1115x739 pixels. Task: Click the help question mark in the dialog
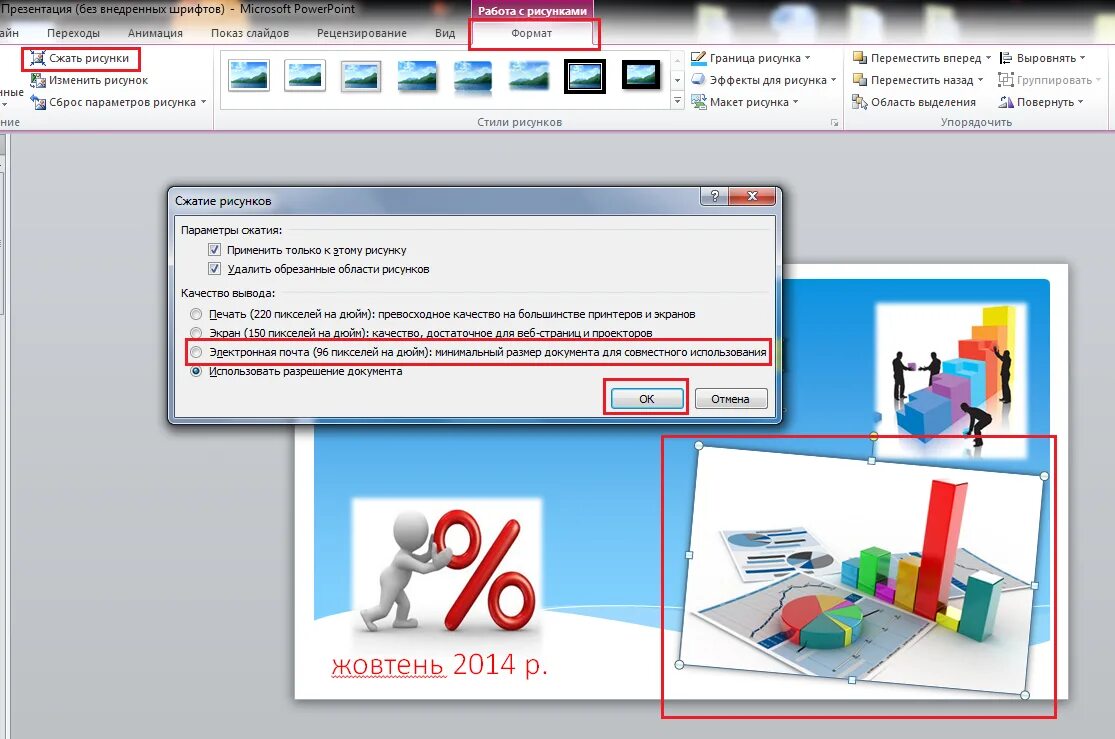[x=715, y=196]
